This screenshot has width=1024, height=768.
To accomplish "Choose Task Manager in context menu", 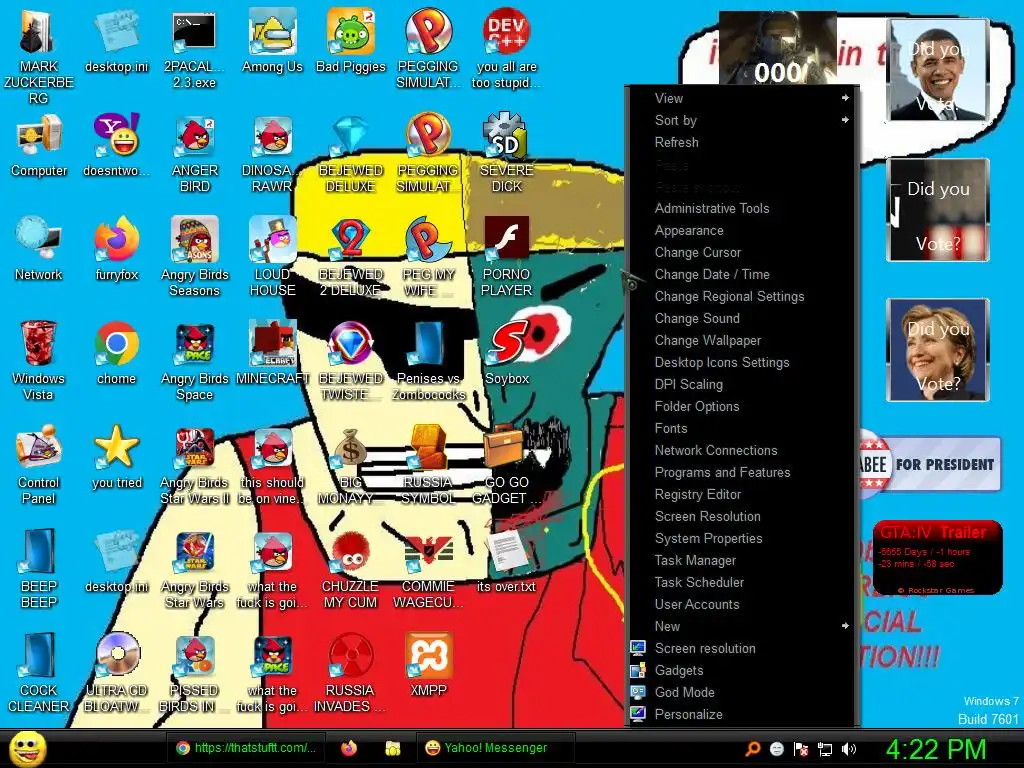I will tap(742, 560).
